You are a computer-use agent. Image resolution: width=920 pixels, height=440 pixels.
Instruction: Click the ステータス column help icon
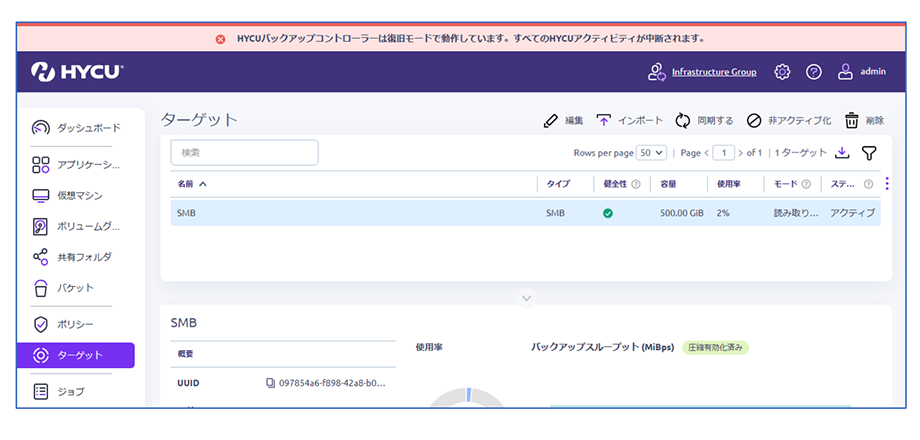(868, 184)
